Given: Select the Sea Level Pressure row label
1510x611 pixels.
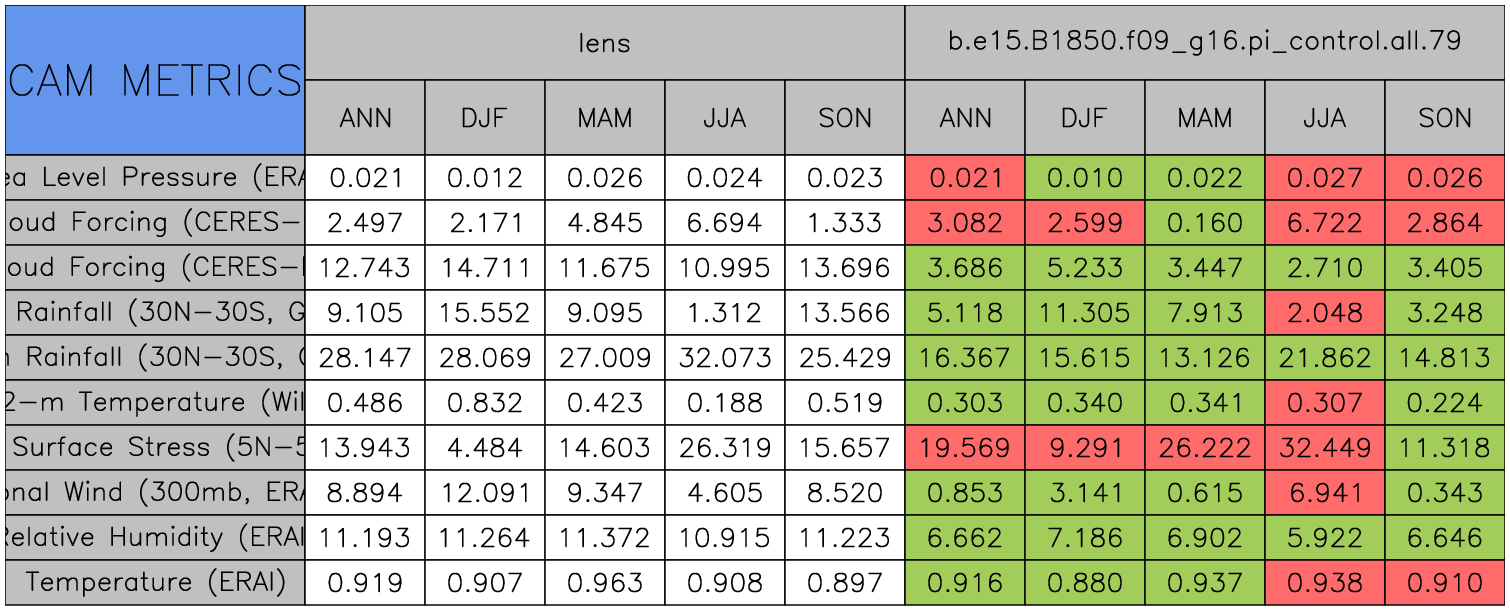Looking at the screenshot, I should 155,177.
